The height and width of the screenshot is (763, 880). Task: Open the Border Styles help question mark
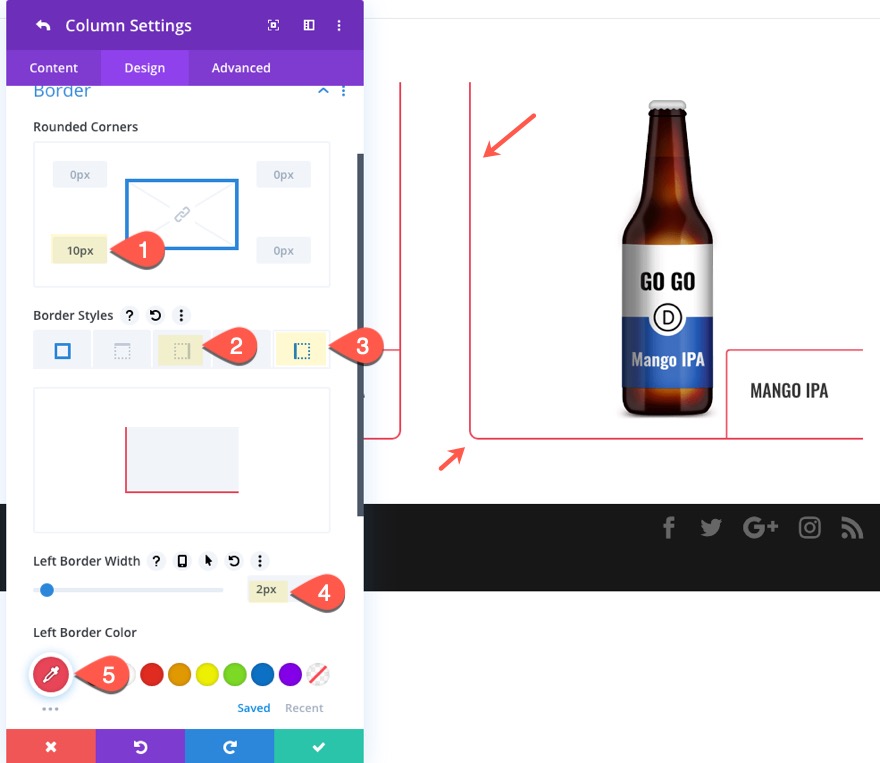click(130, 315)
